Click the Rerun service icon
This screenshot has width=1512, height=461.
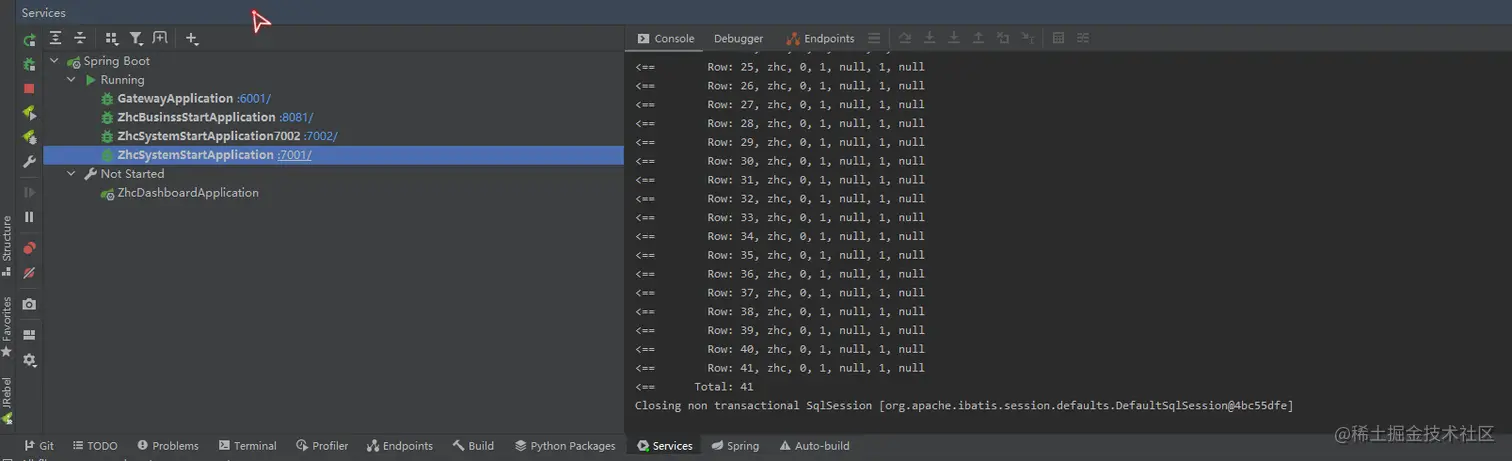[x=29, y=40]
